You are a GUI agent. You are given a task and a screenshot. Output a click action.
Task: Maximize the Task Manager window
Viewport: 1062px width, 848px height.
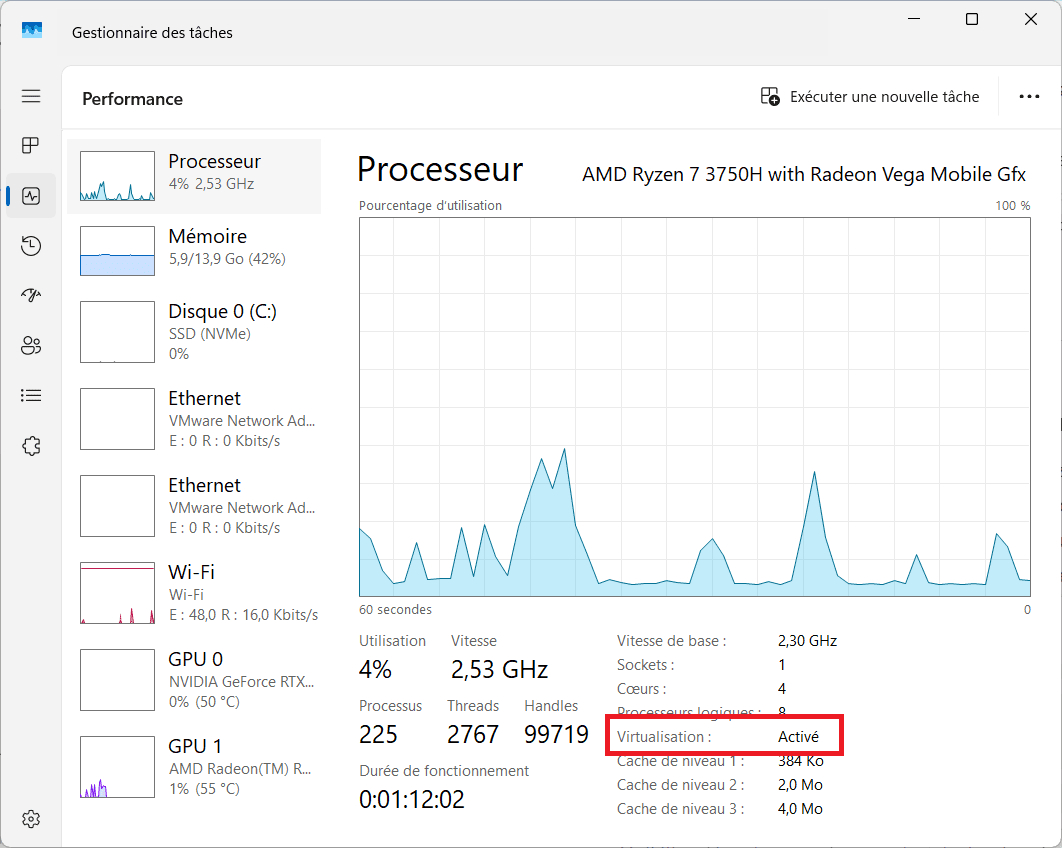pos(972,19)
